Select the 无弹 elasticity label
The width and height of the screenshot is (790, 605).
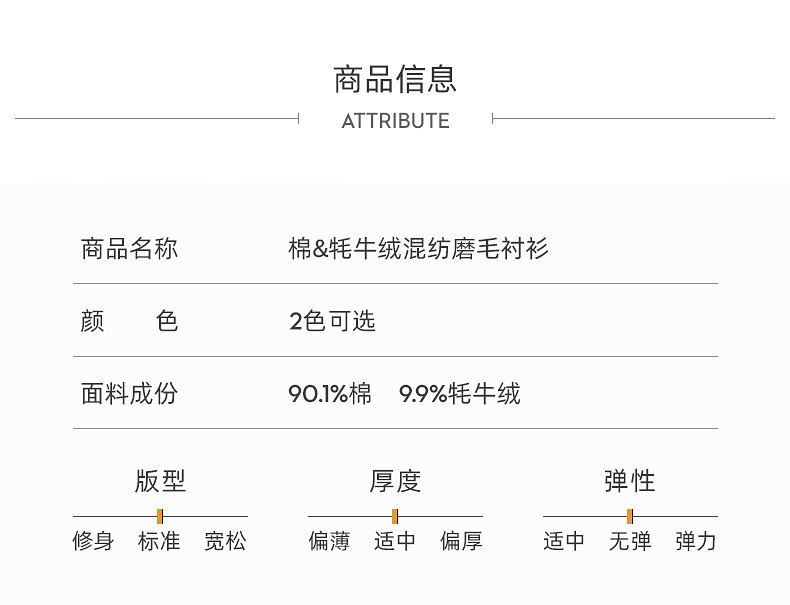click(x=630, y=542)
